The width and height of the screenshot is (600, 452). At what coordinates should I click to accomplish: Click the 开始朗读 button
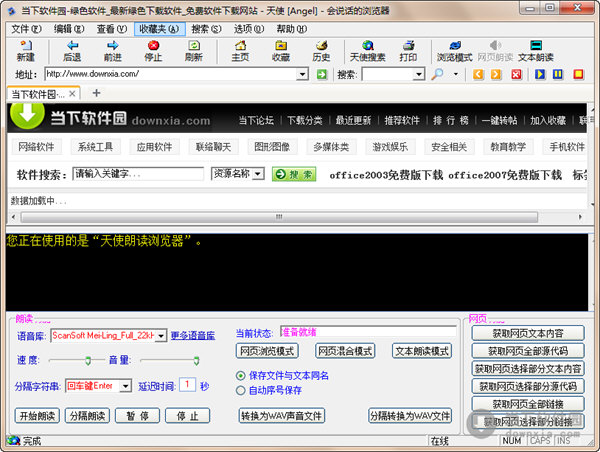click(37, 416)
